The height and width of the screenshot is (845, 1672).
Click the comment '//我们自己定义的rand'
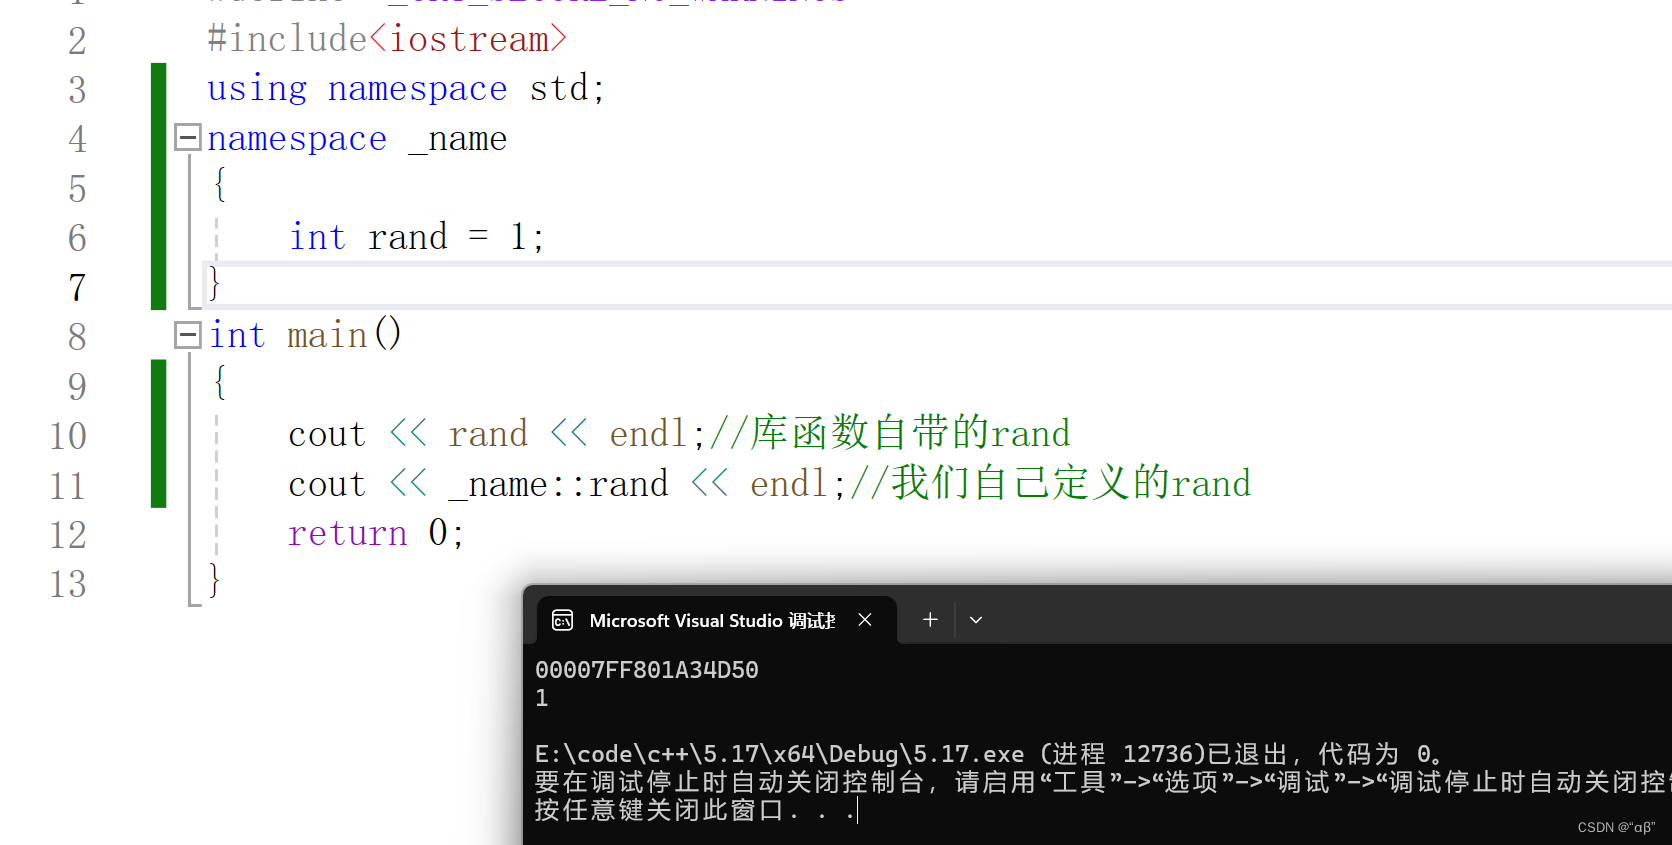click(1050, 483)
